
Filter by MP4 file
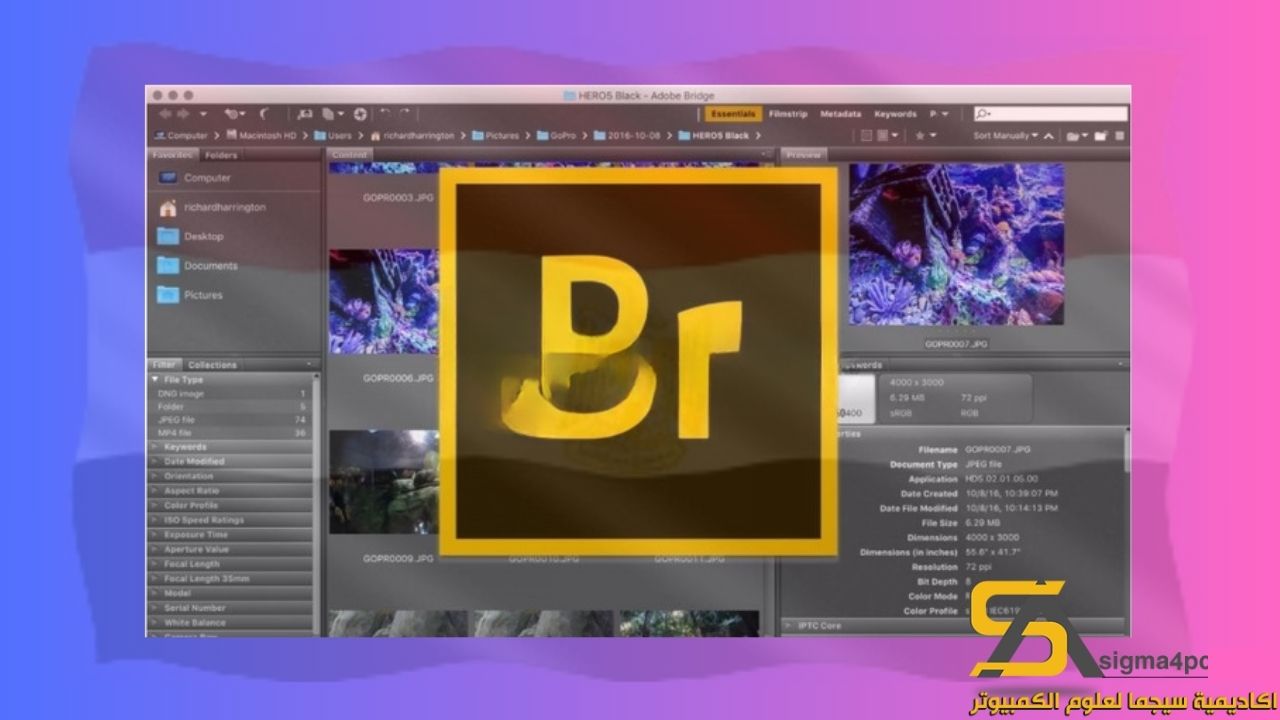tap(230, 433)
